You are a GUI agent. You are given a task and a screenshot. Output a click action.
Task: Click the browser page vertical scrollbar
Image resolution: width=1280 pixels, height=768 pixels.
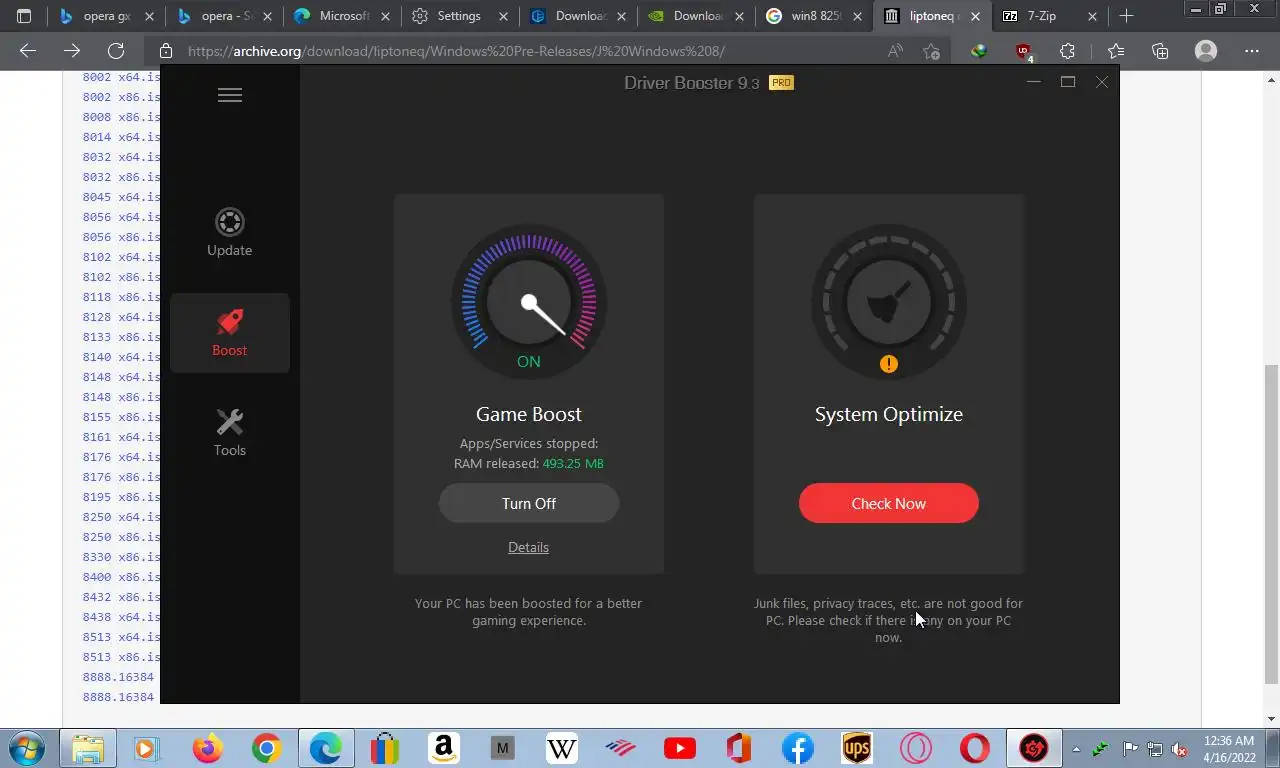pyautogui.click(x=1271, y=524)
